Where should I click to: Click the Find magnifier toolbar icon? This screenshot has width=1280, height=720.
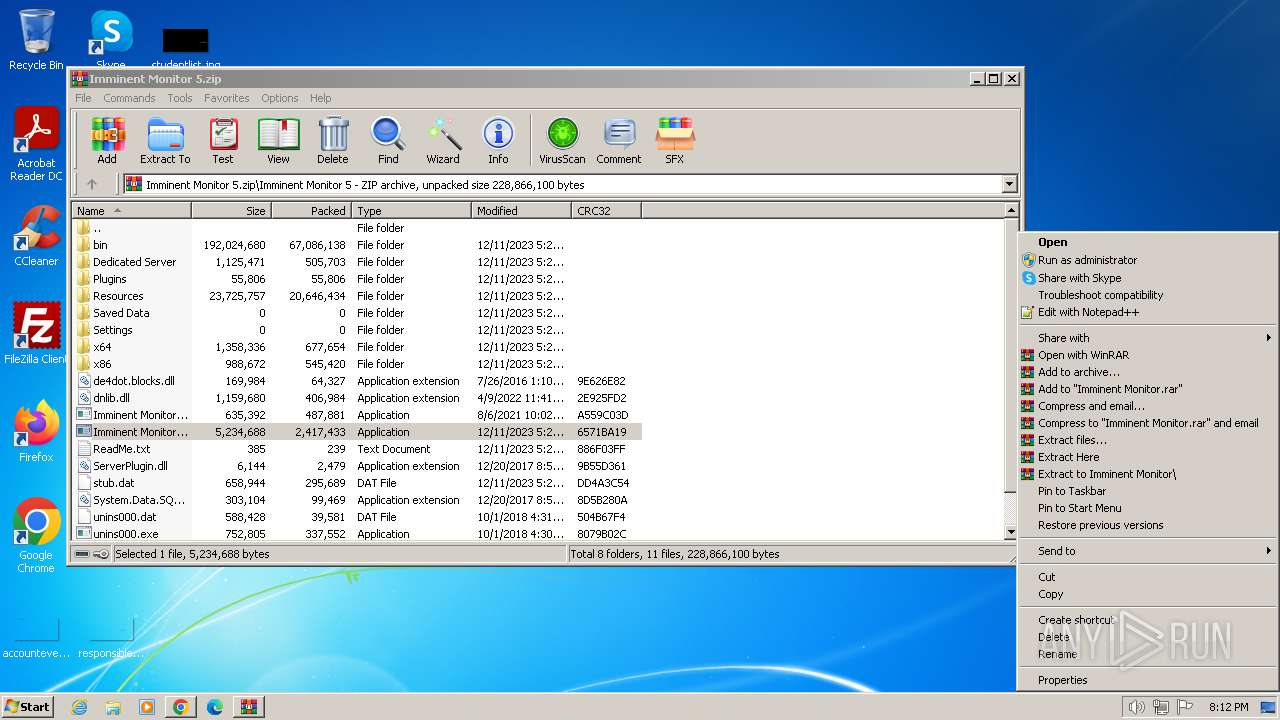click(388, 141)
